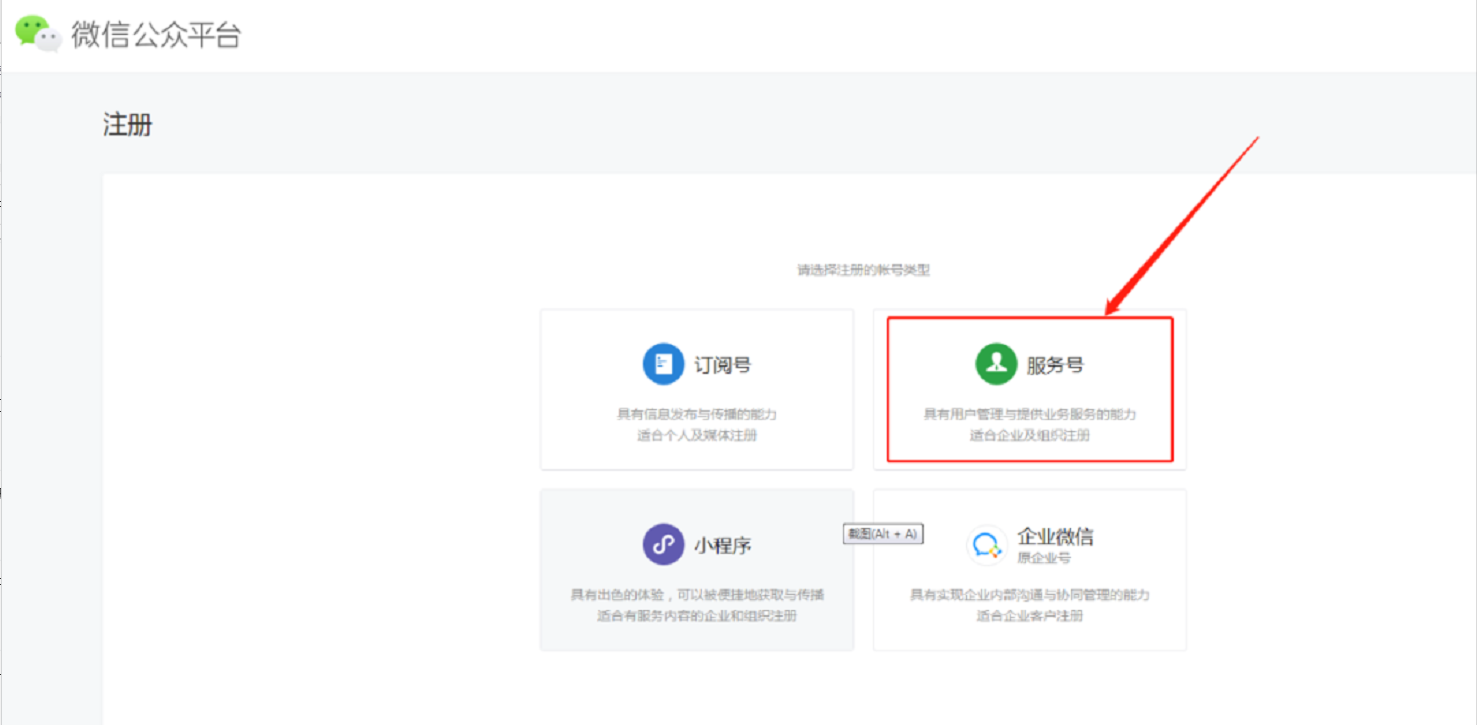Click text 具有实现企业内部沟通与协同管理的能力
This screenshot has height=725, width=1477.
(x=1030, y=595)
